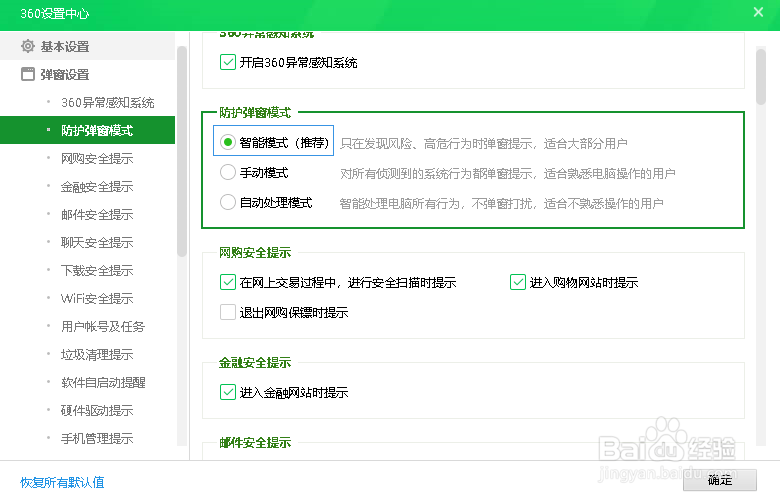Toggle 进入金融网站时提示 checkbox

[228, 392]
